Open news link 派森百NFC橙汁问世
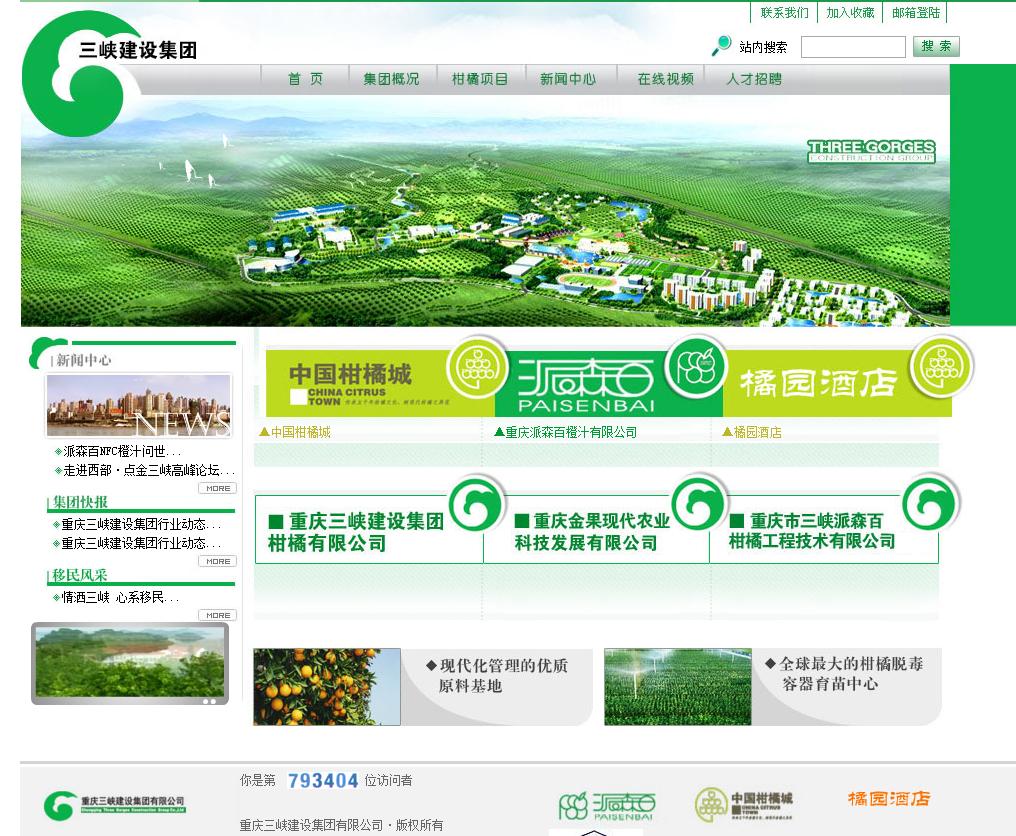The height and width of the screenshot is (836, 1016). tap(122, 452)
